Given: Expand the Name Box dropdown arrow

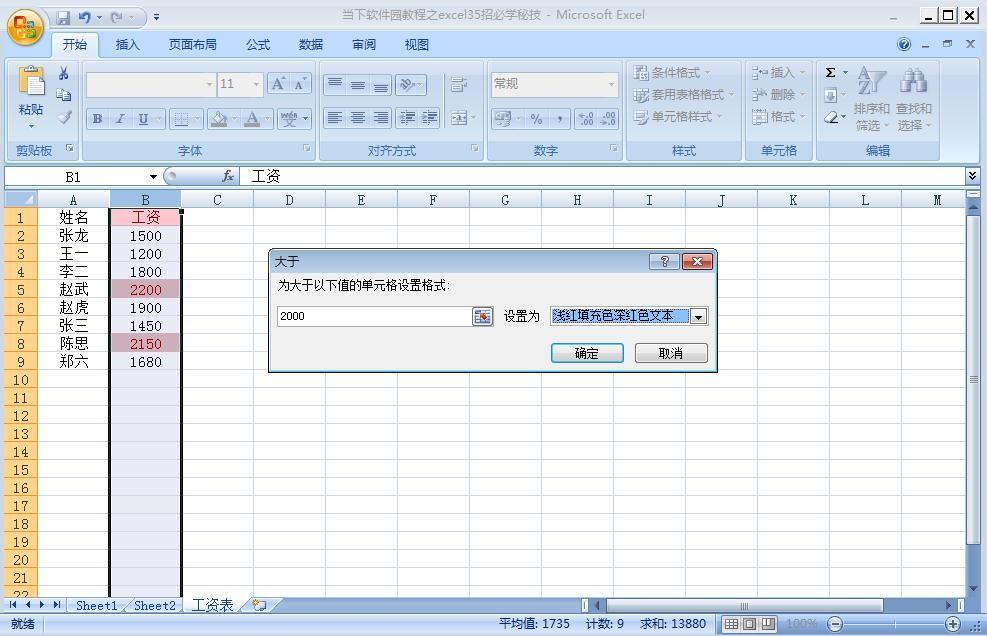Looking at the screenshot, I should point(153,177).
